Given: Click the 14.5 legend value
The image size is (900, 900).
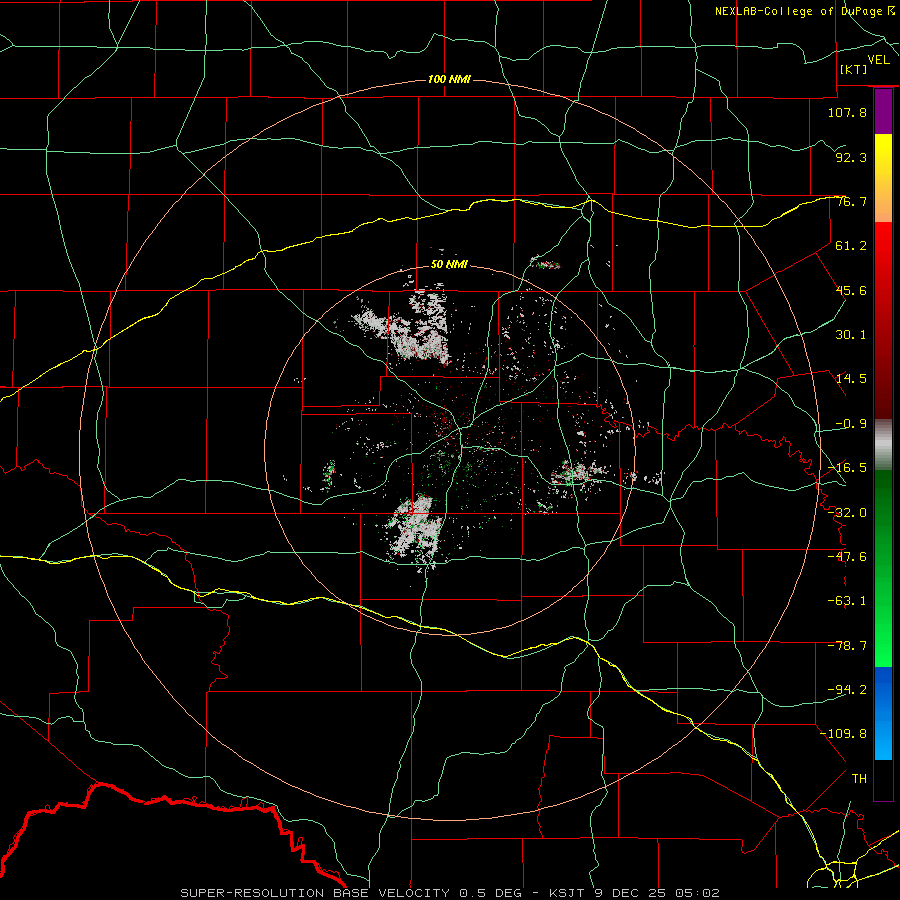Looking at the screenshot, I should pyautogui.click(x=851, y=379).
